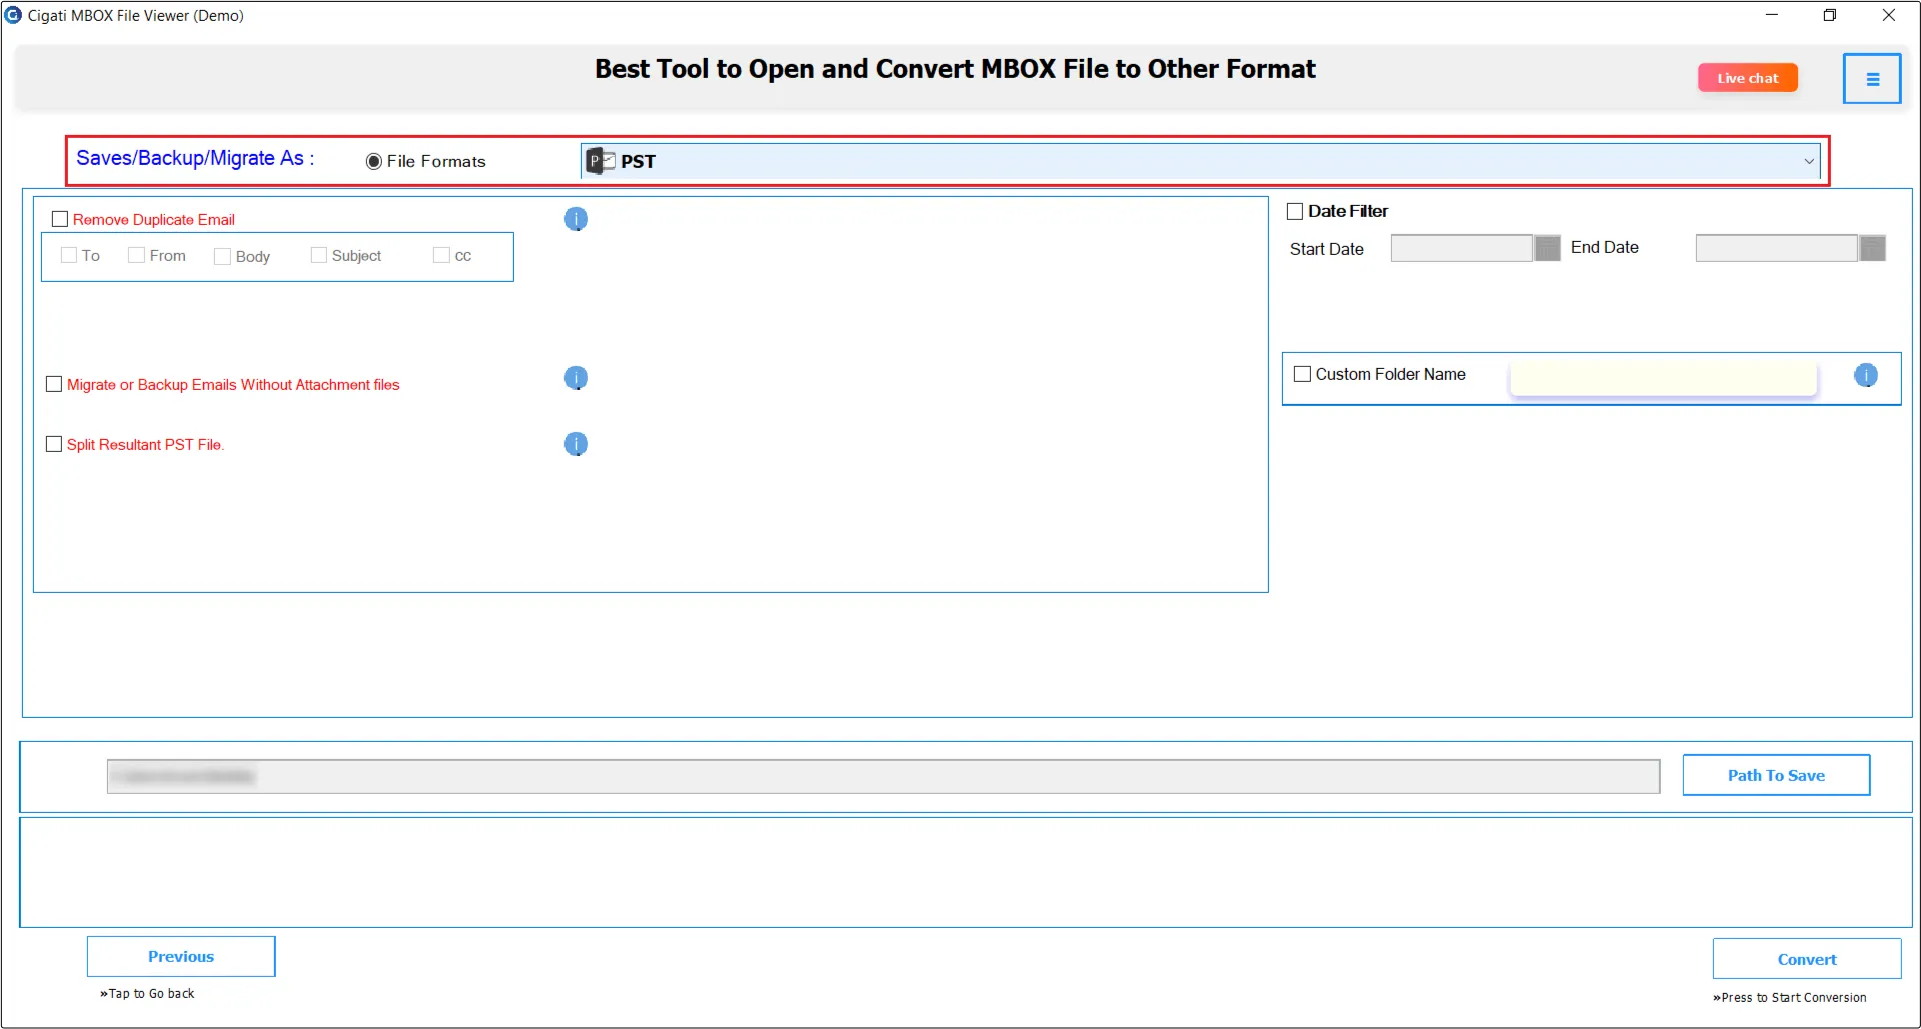
Task: Tick the cc duplicate filter checkbox
Action: [441, 255]
